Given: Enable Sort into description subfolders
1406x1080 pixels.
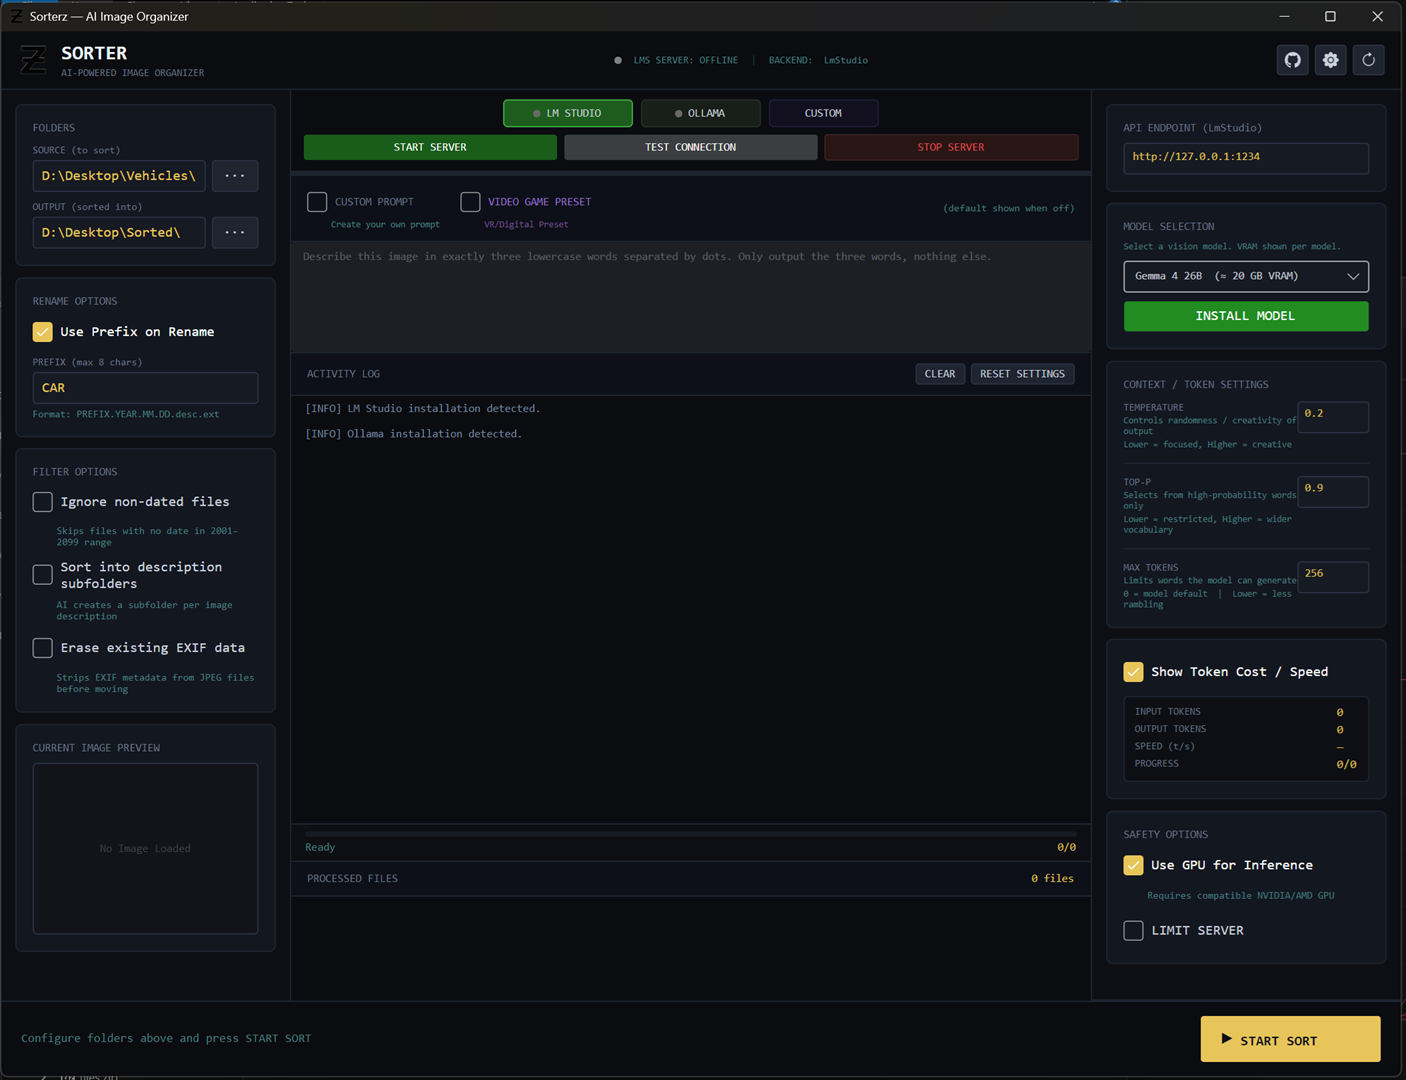Looking at the screenshot, I should pyautogui.click(x=43, y=575).
